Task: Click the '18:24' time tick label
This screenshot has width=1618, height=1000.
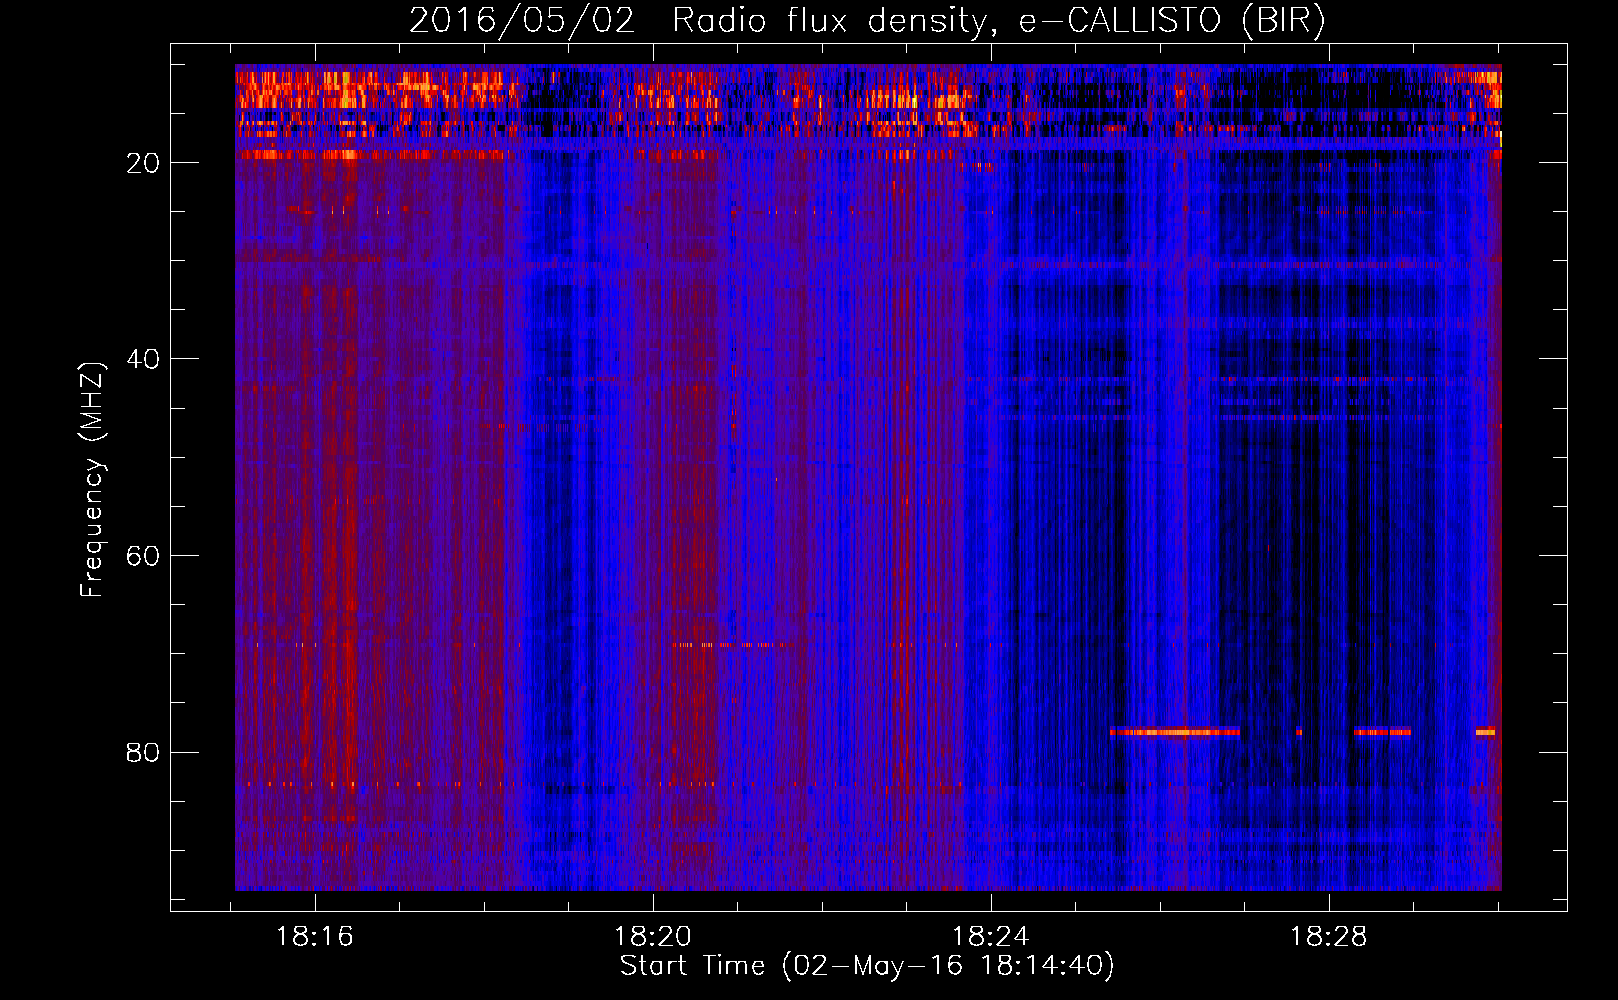Action: (991, 937)
